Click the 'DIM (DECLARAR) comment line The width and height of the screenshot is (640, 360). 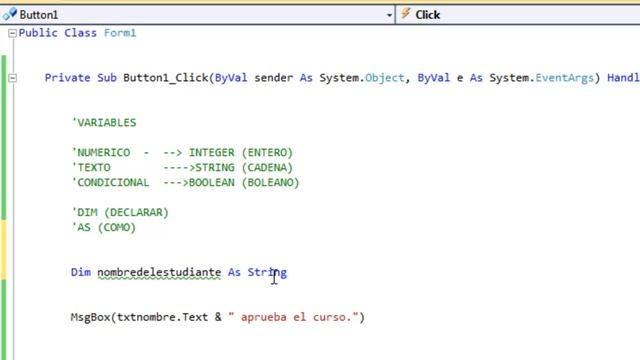point(120,212)
